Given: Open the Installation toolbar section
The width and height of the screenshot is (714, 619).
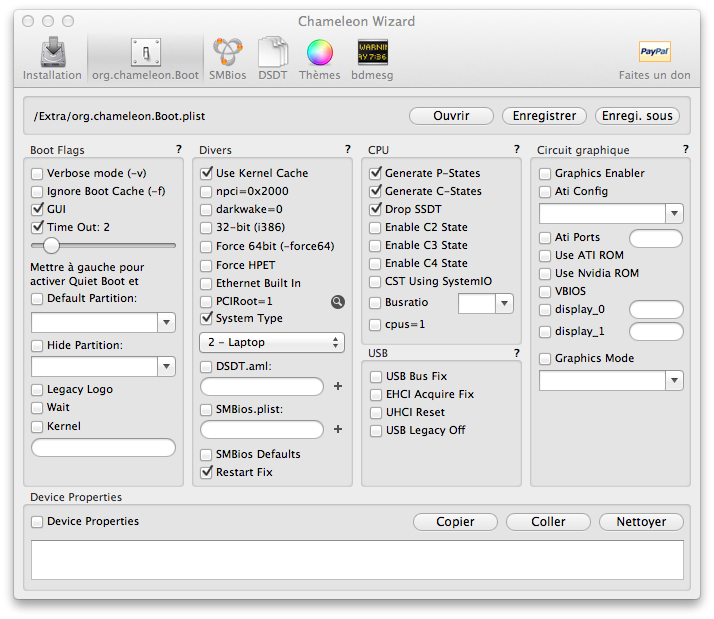Looking at the screenshot, I should pyautogui.click(x=52, y=59).
